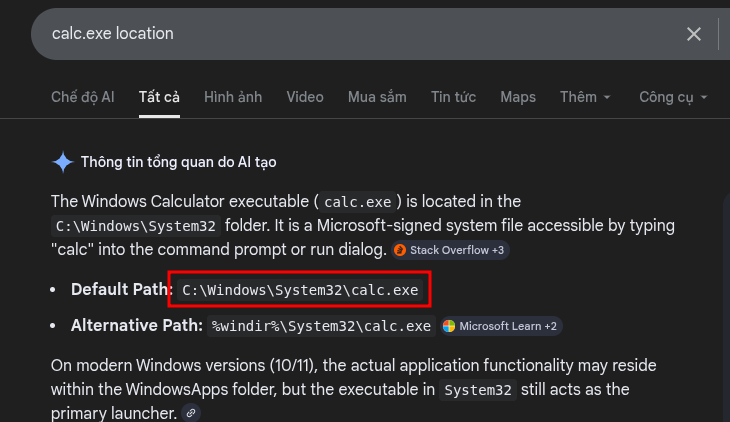This screenshot has width=730, height=422.
Task: Open the Maps tab
Action: (518, 97)
